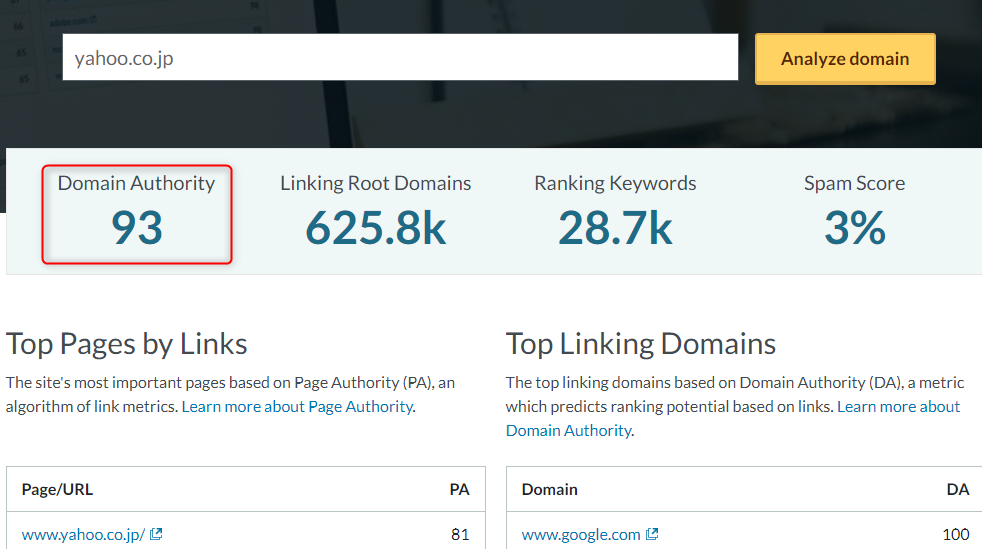Click the Linking Root Domains label
The height and width of the screenshot is (549, 982).
pyautogui.click(x=375, y=183)
